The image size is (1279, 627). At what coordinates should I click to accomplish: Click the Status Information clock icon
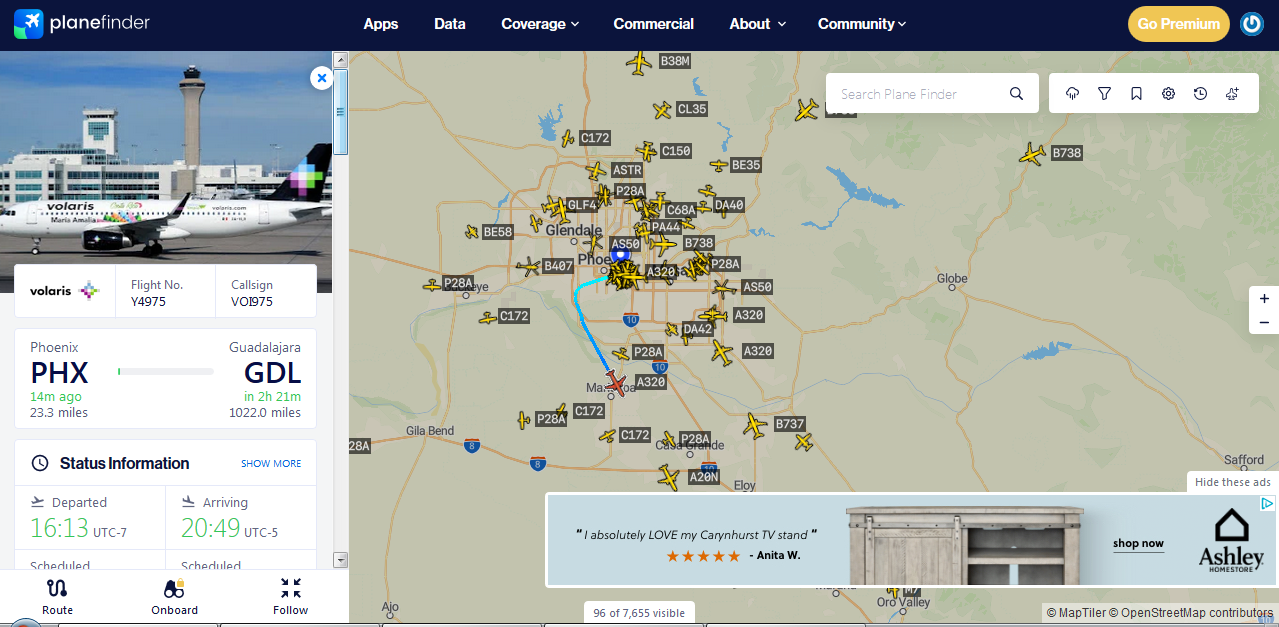pyautogui.click(x=40, y=463)
